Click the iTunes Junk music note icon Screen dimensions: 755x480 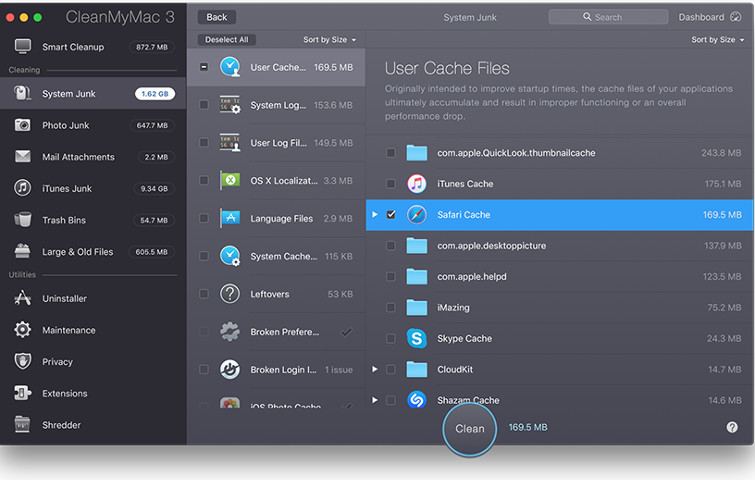(x=23, y=188)
